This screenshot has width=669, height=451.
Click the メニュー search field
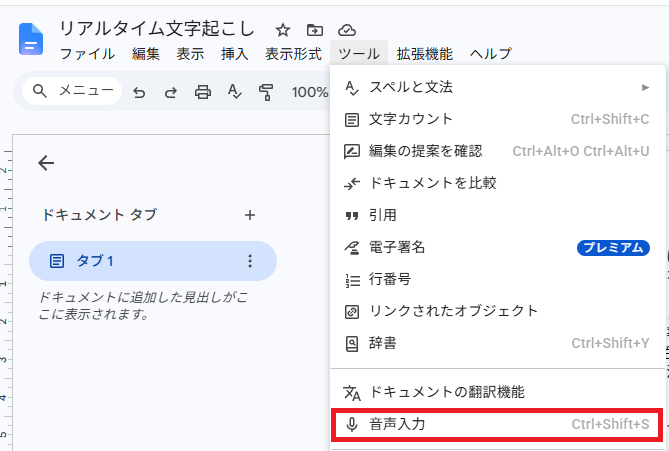73,91
